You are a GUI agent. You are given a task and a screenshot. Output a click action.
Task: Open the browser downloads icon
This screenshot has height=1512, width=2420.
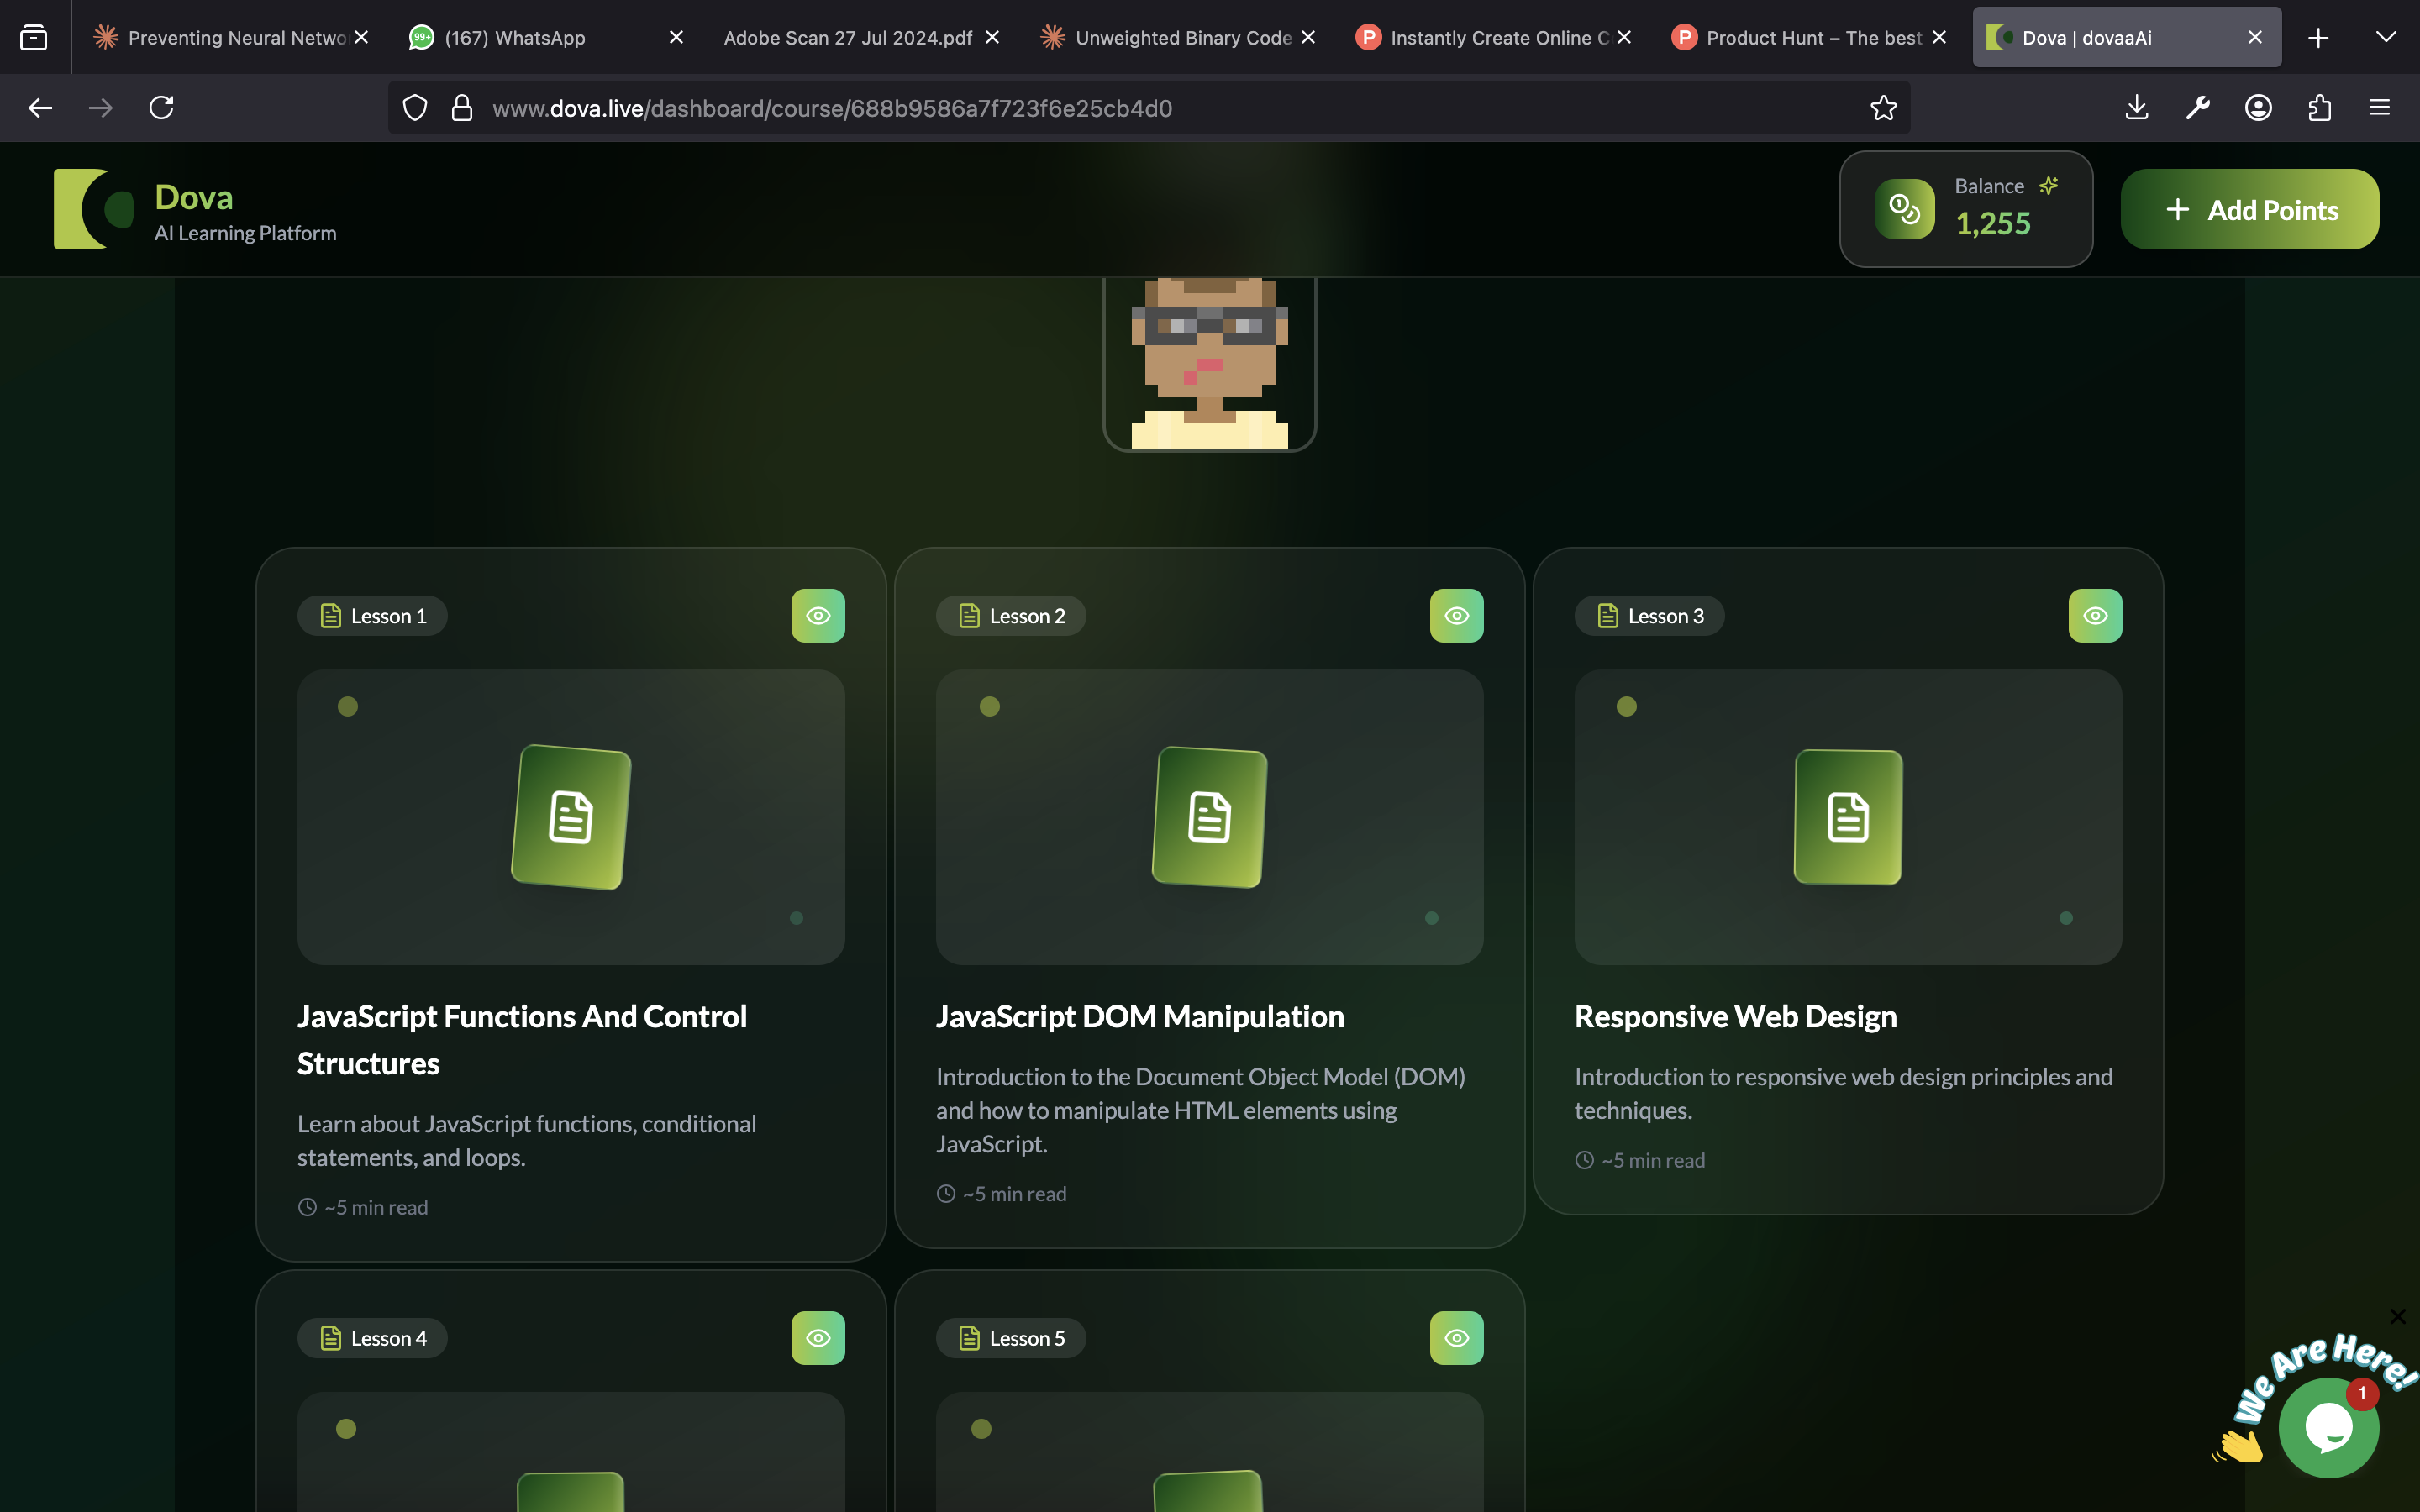[2136, 108]
